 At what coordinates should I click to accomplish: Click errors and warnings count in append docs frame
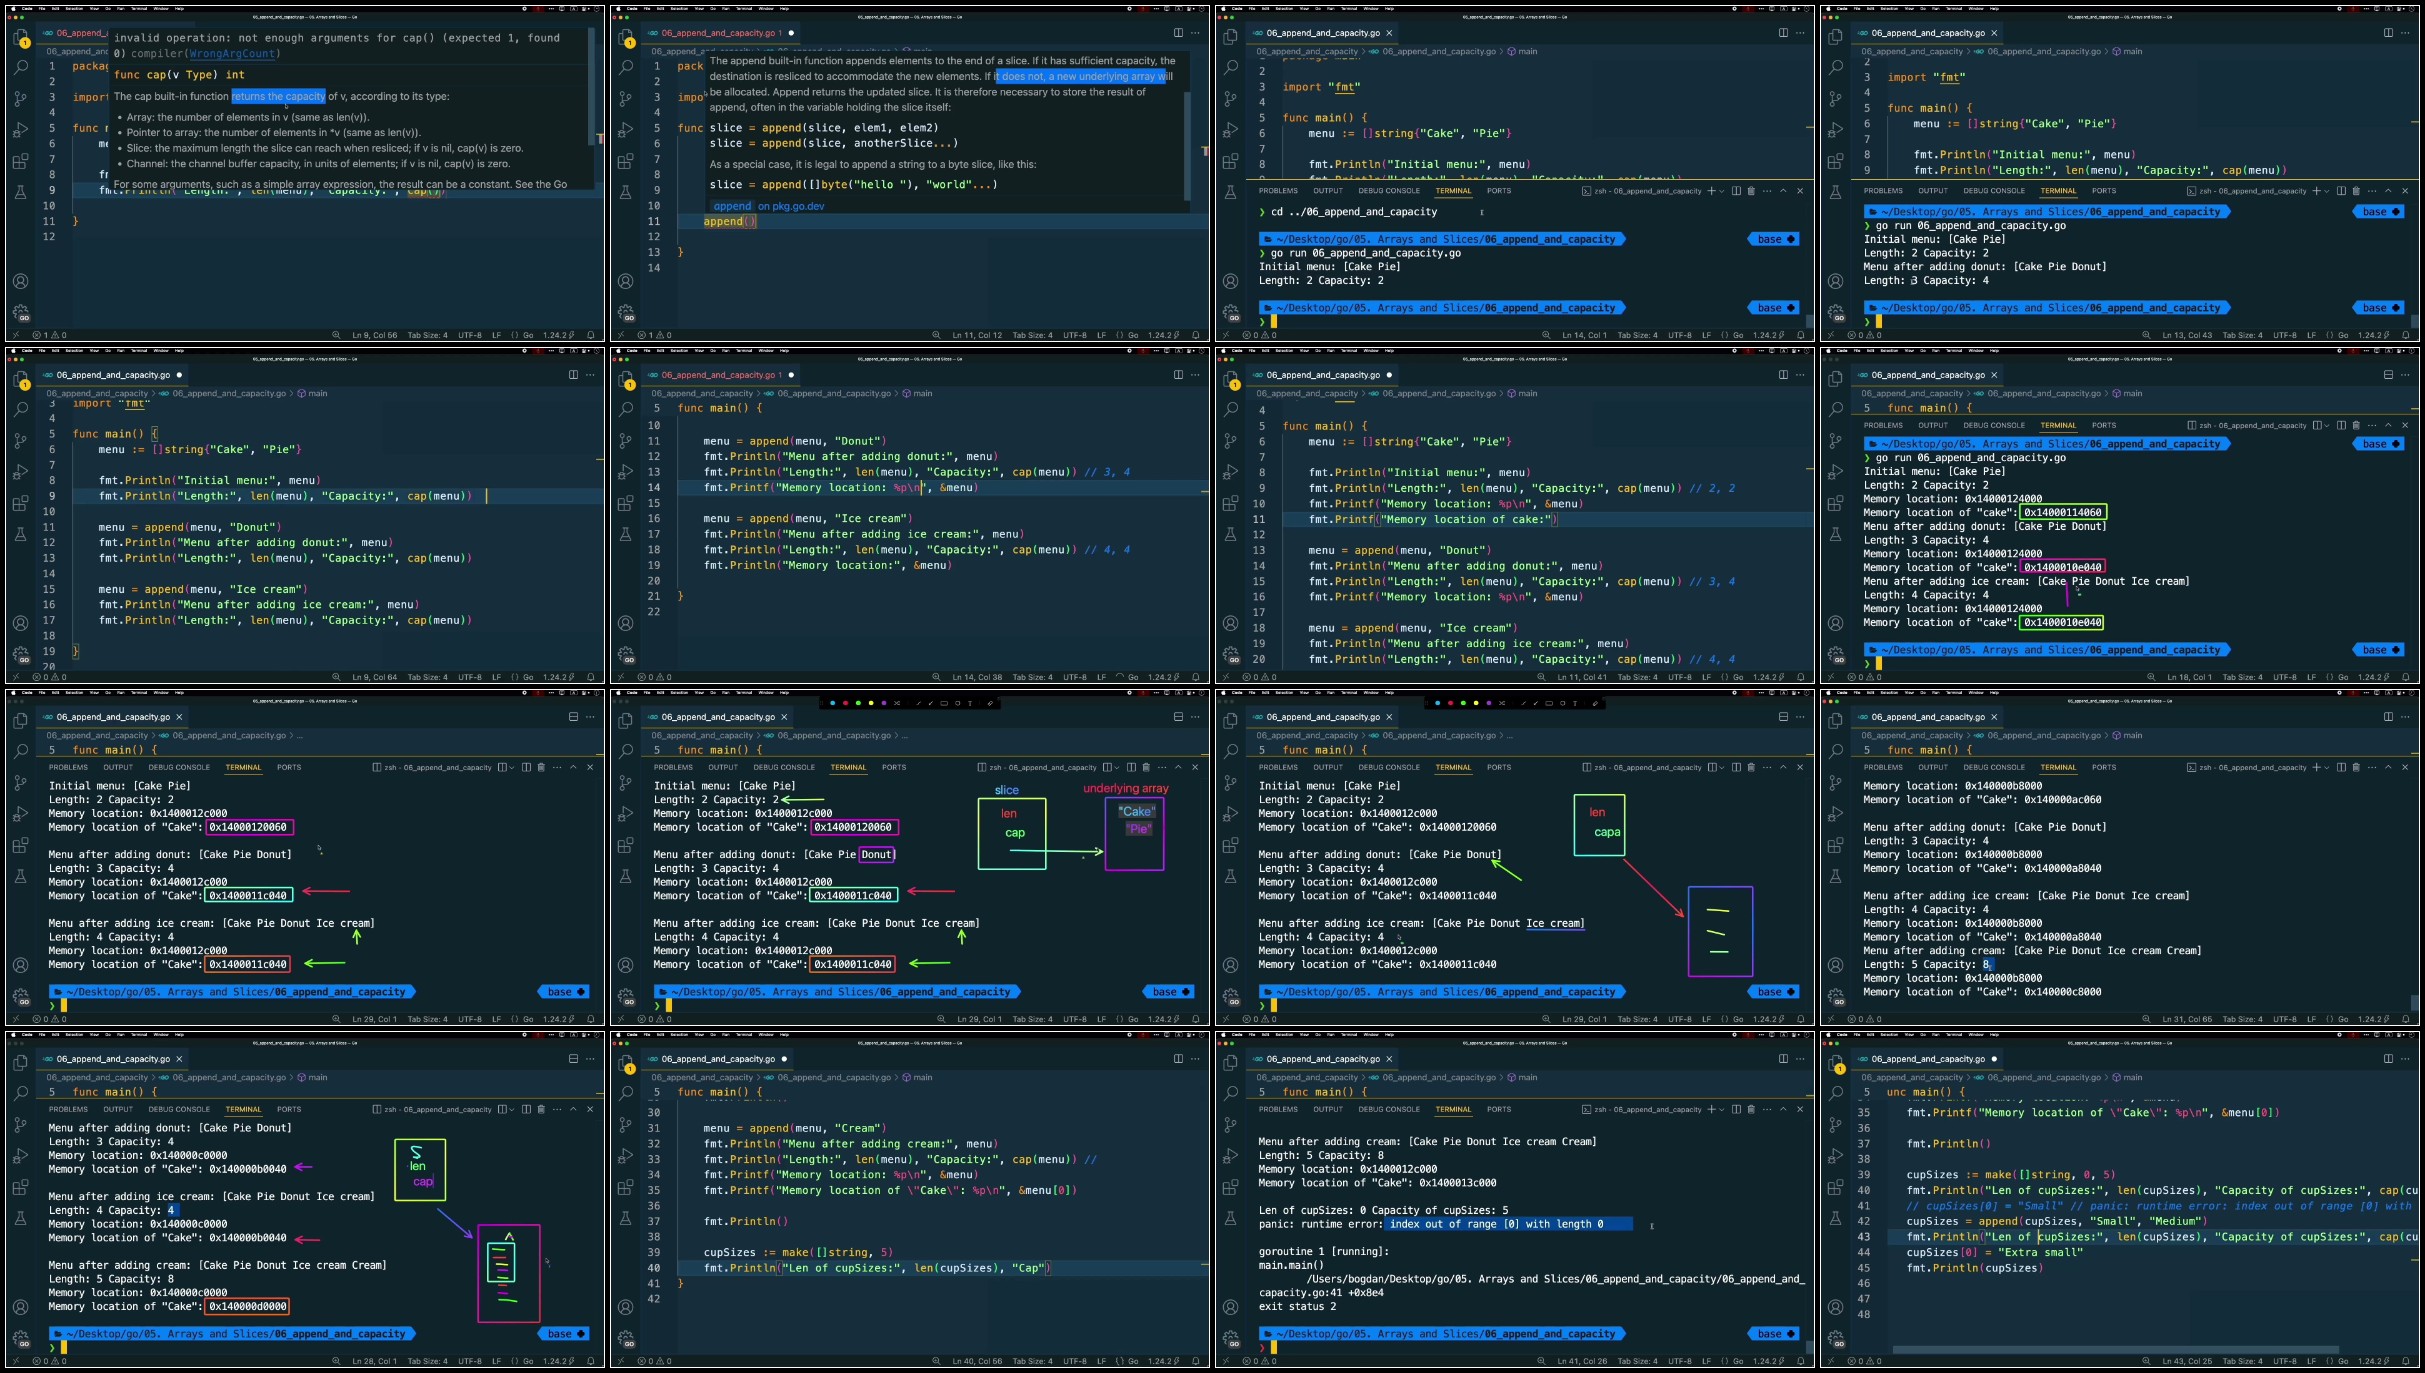click(654, 335)
